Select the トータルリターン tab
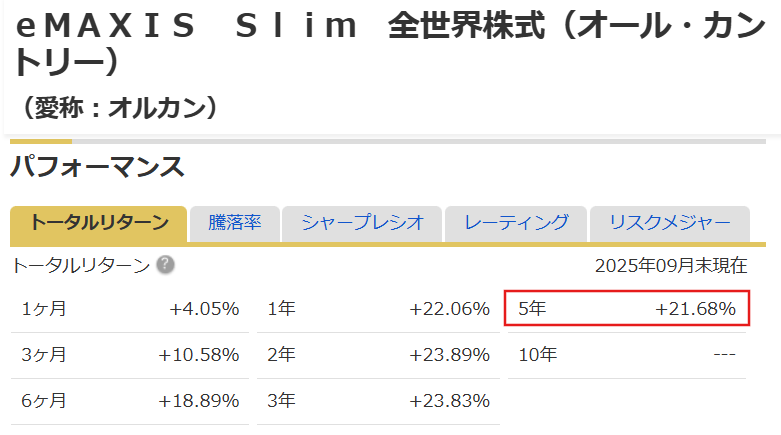The width and height of the screenshot is (781, 435). click(98, 223)
